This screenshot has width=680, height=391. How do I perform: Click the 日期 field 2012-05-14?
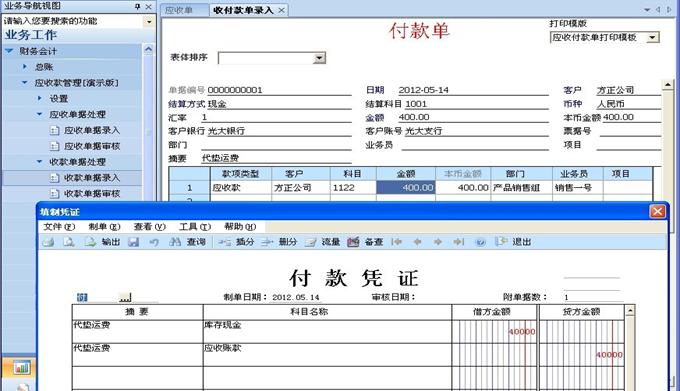tap(473, 90)
